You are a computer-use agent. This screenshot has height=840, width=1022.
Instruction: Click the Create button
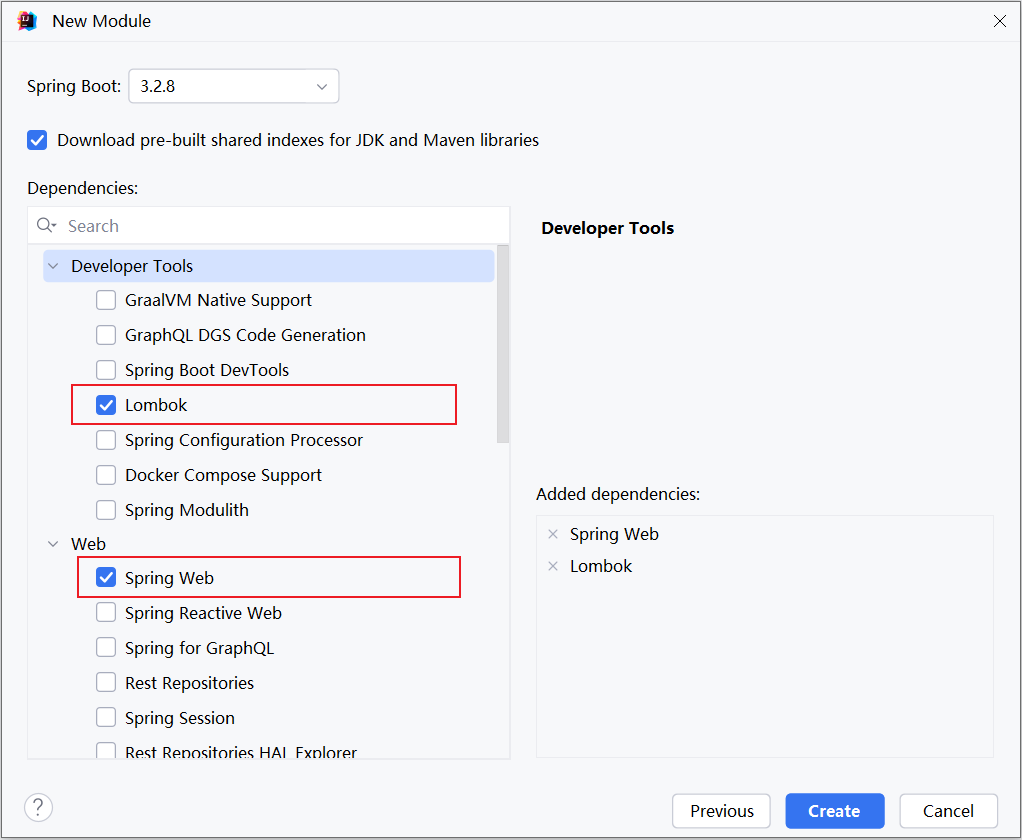coord(834,811)
